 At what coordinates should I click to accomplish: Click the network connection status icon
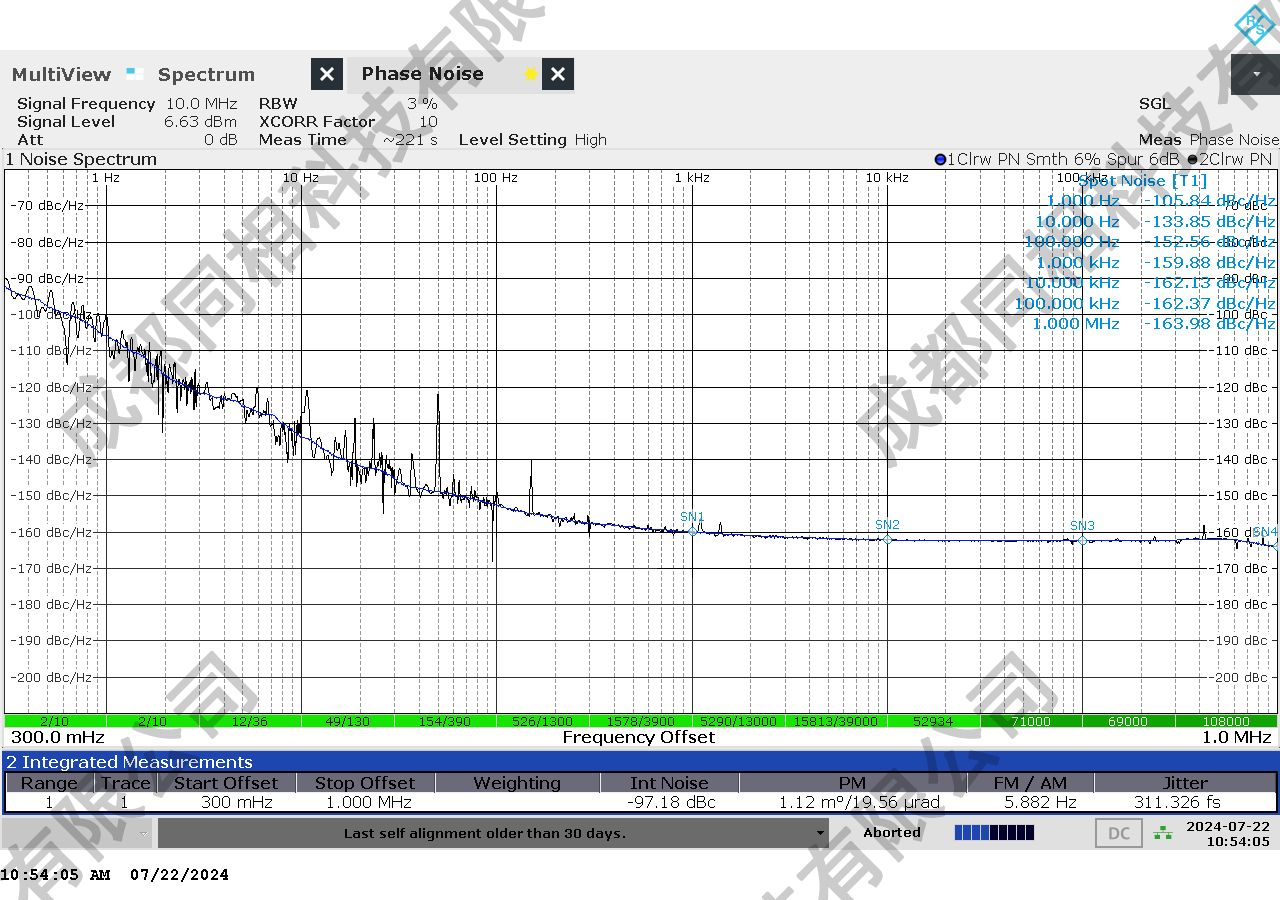[1163, 832]
